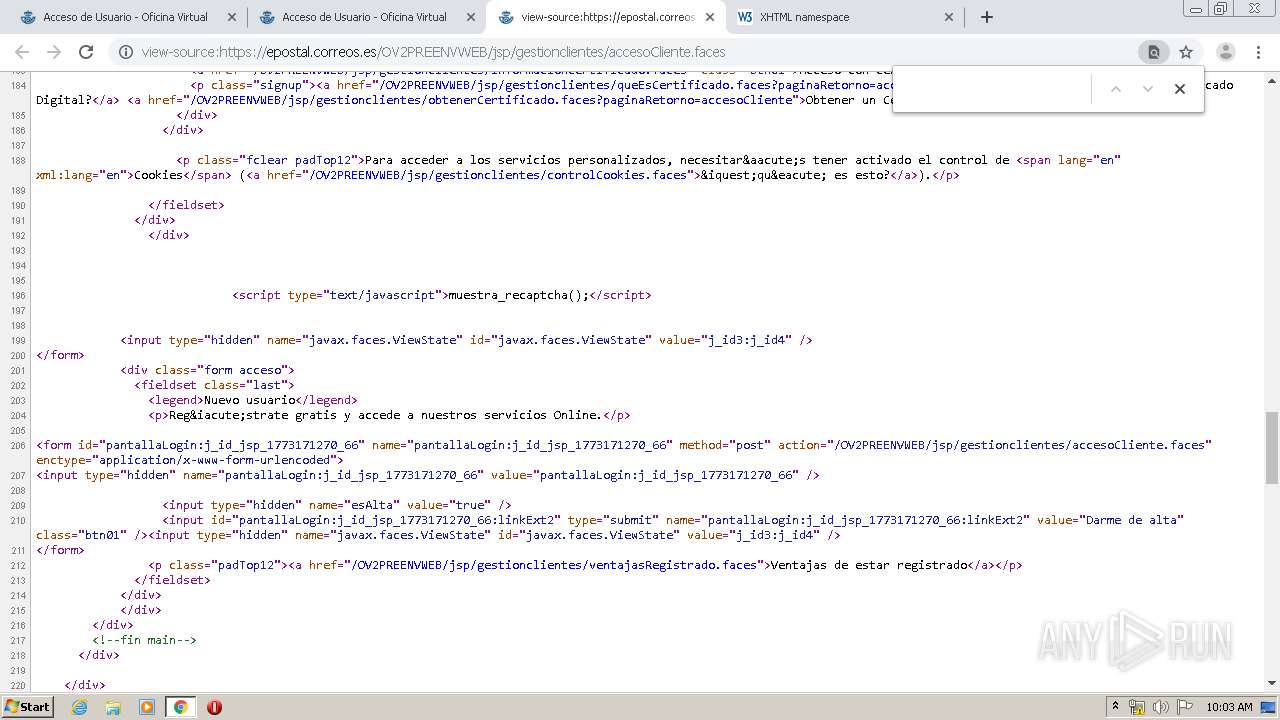This screenshot has width=1280, height=720.
Task: Close the XHTML namespace tab
Action: [949, 17]
